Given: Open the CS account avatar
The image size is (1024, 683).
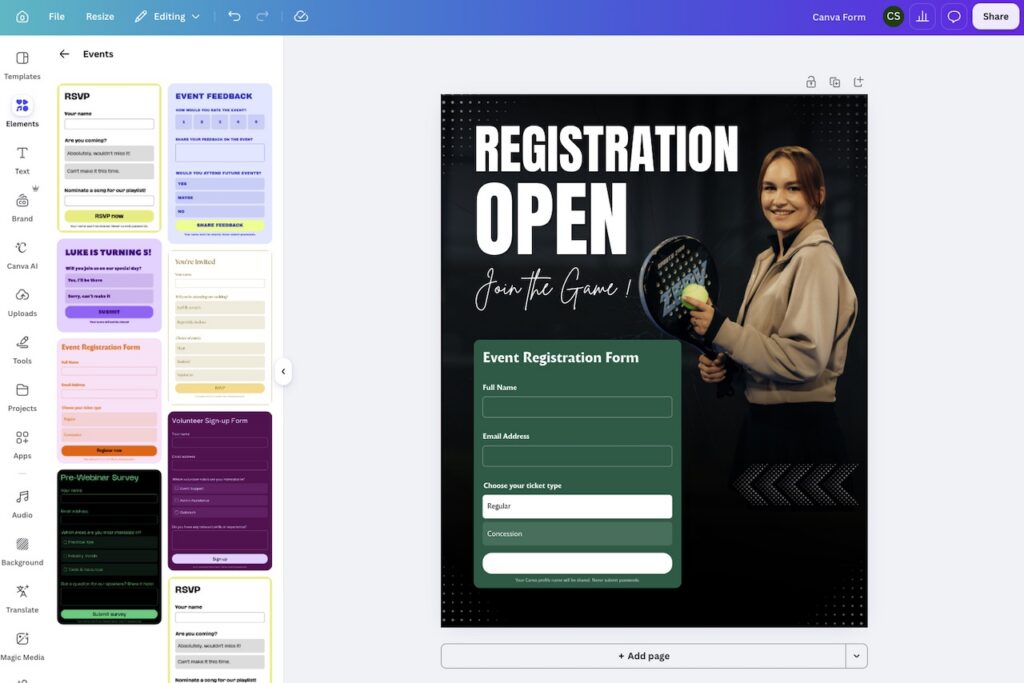Looking at the screenshot, I should [x=893, y=16].
